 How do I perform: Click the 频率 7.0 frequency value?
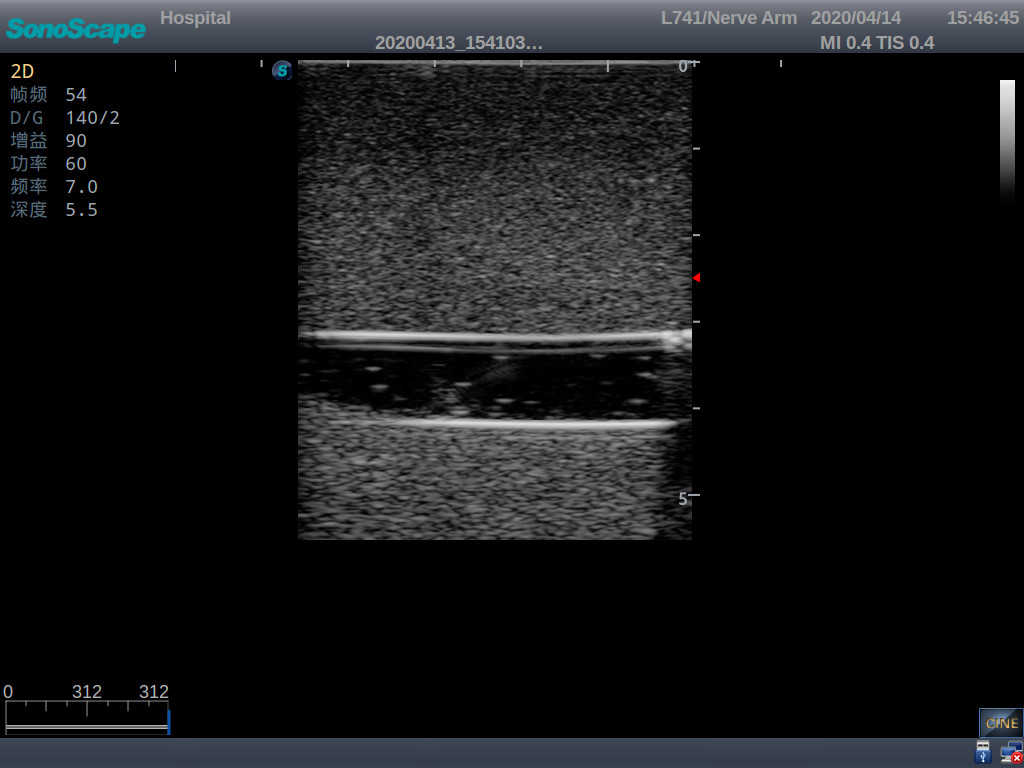pos(53,186)
